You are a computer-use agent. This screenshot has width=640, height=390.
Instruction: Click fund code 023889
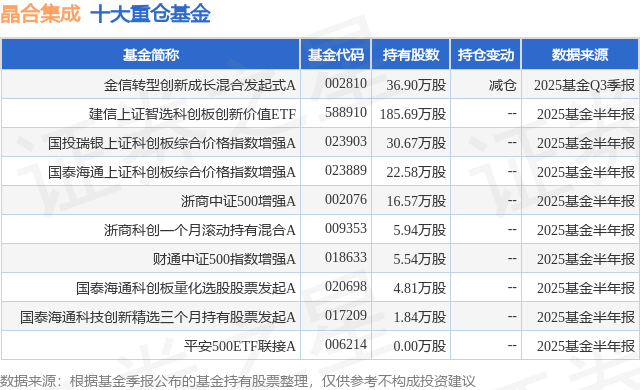click(x=346, y=171)
